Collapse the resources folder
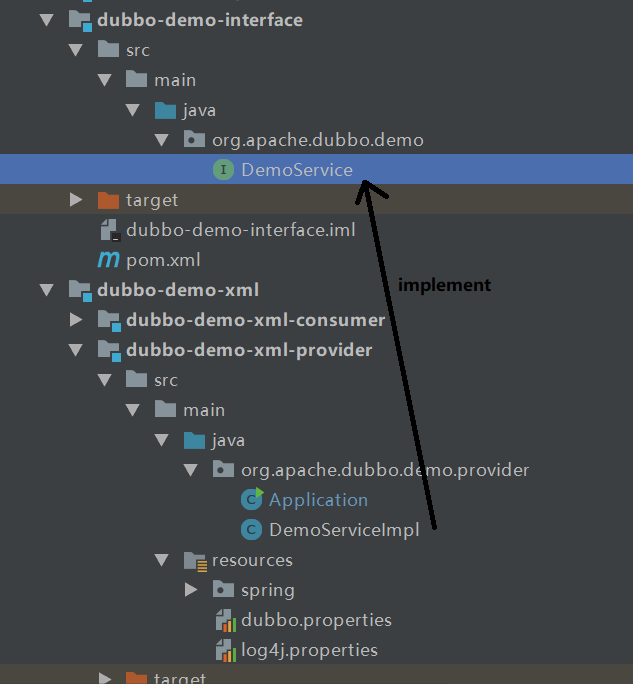 [x=161, y=561]
